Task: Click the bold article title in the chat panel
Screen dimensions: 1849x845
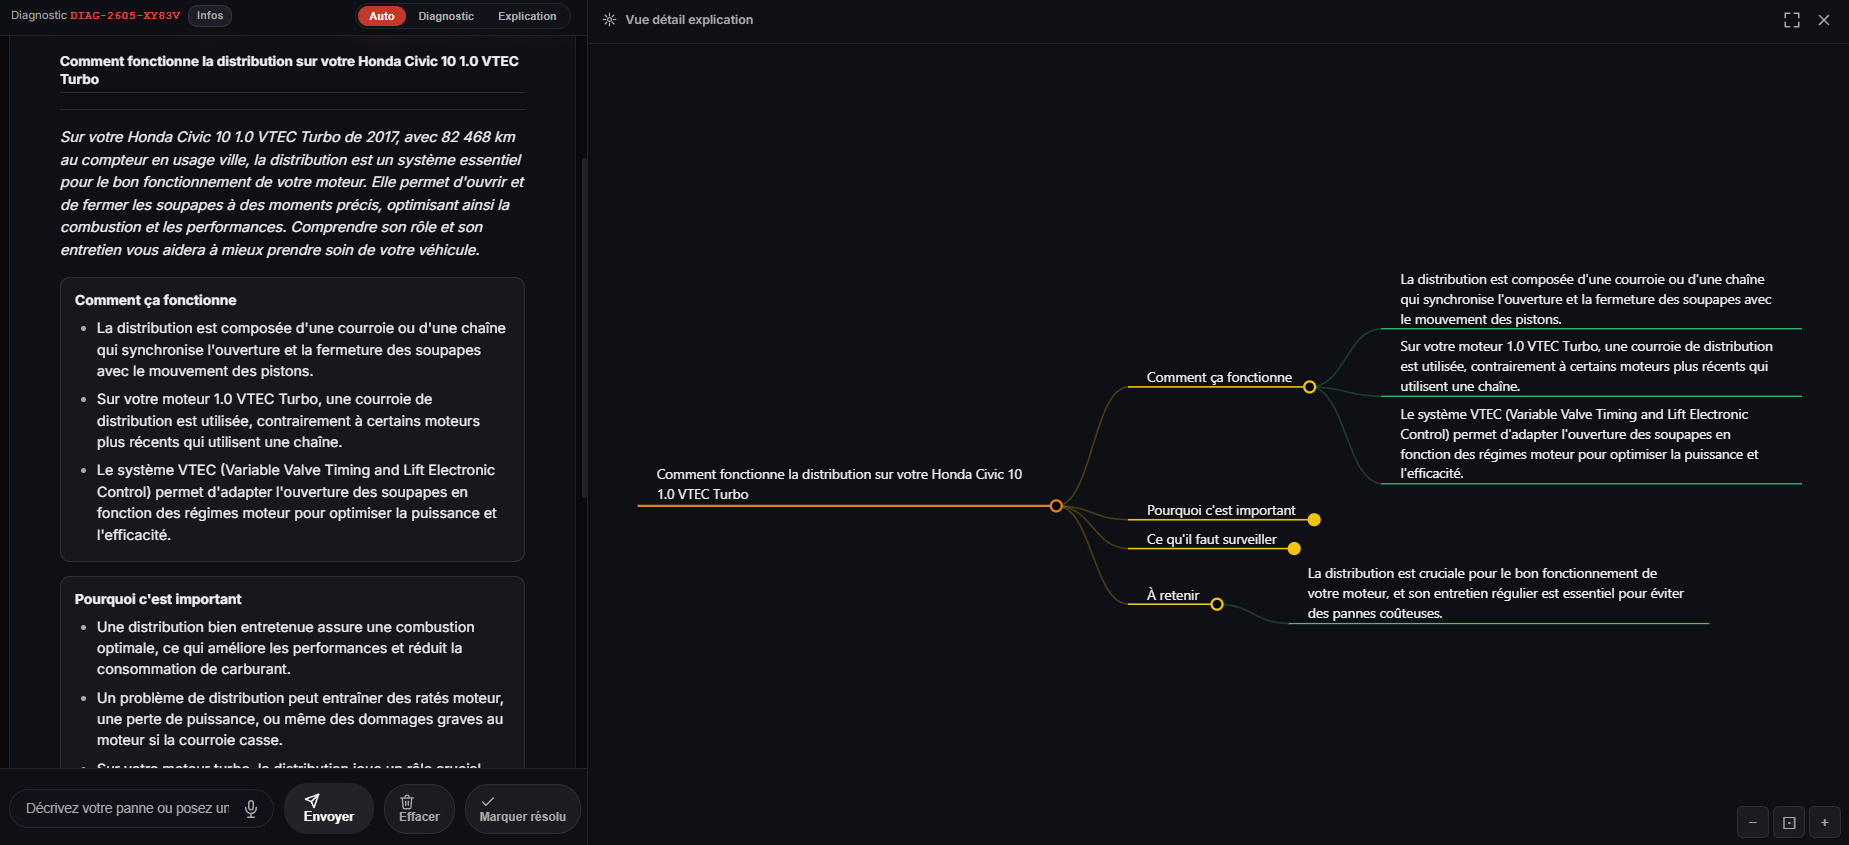Action: pos(290,70)
